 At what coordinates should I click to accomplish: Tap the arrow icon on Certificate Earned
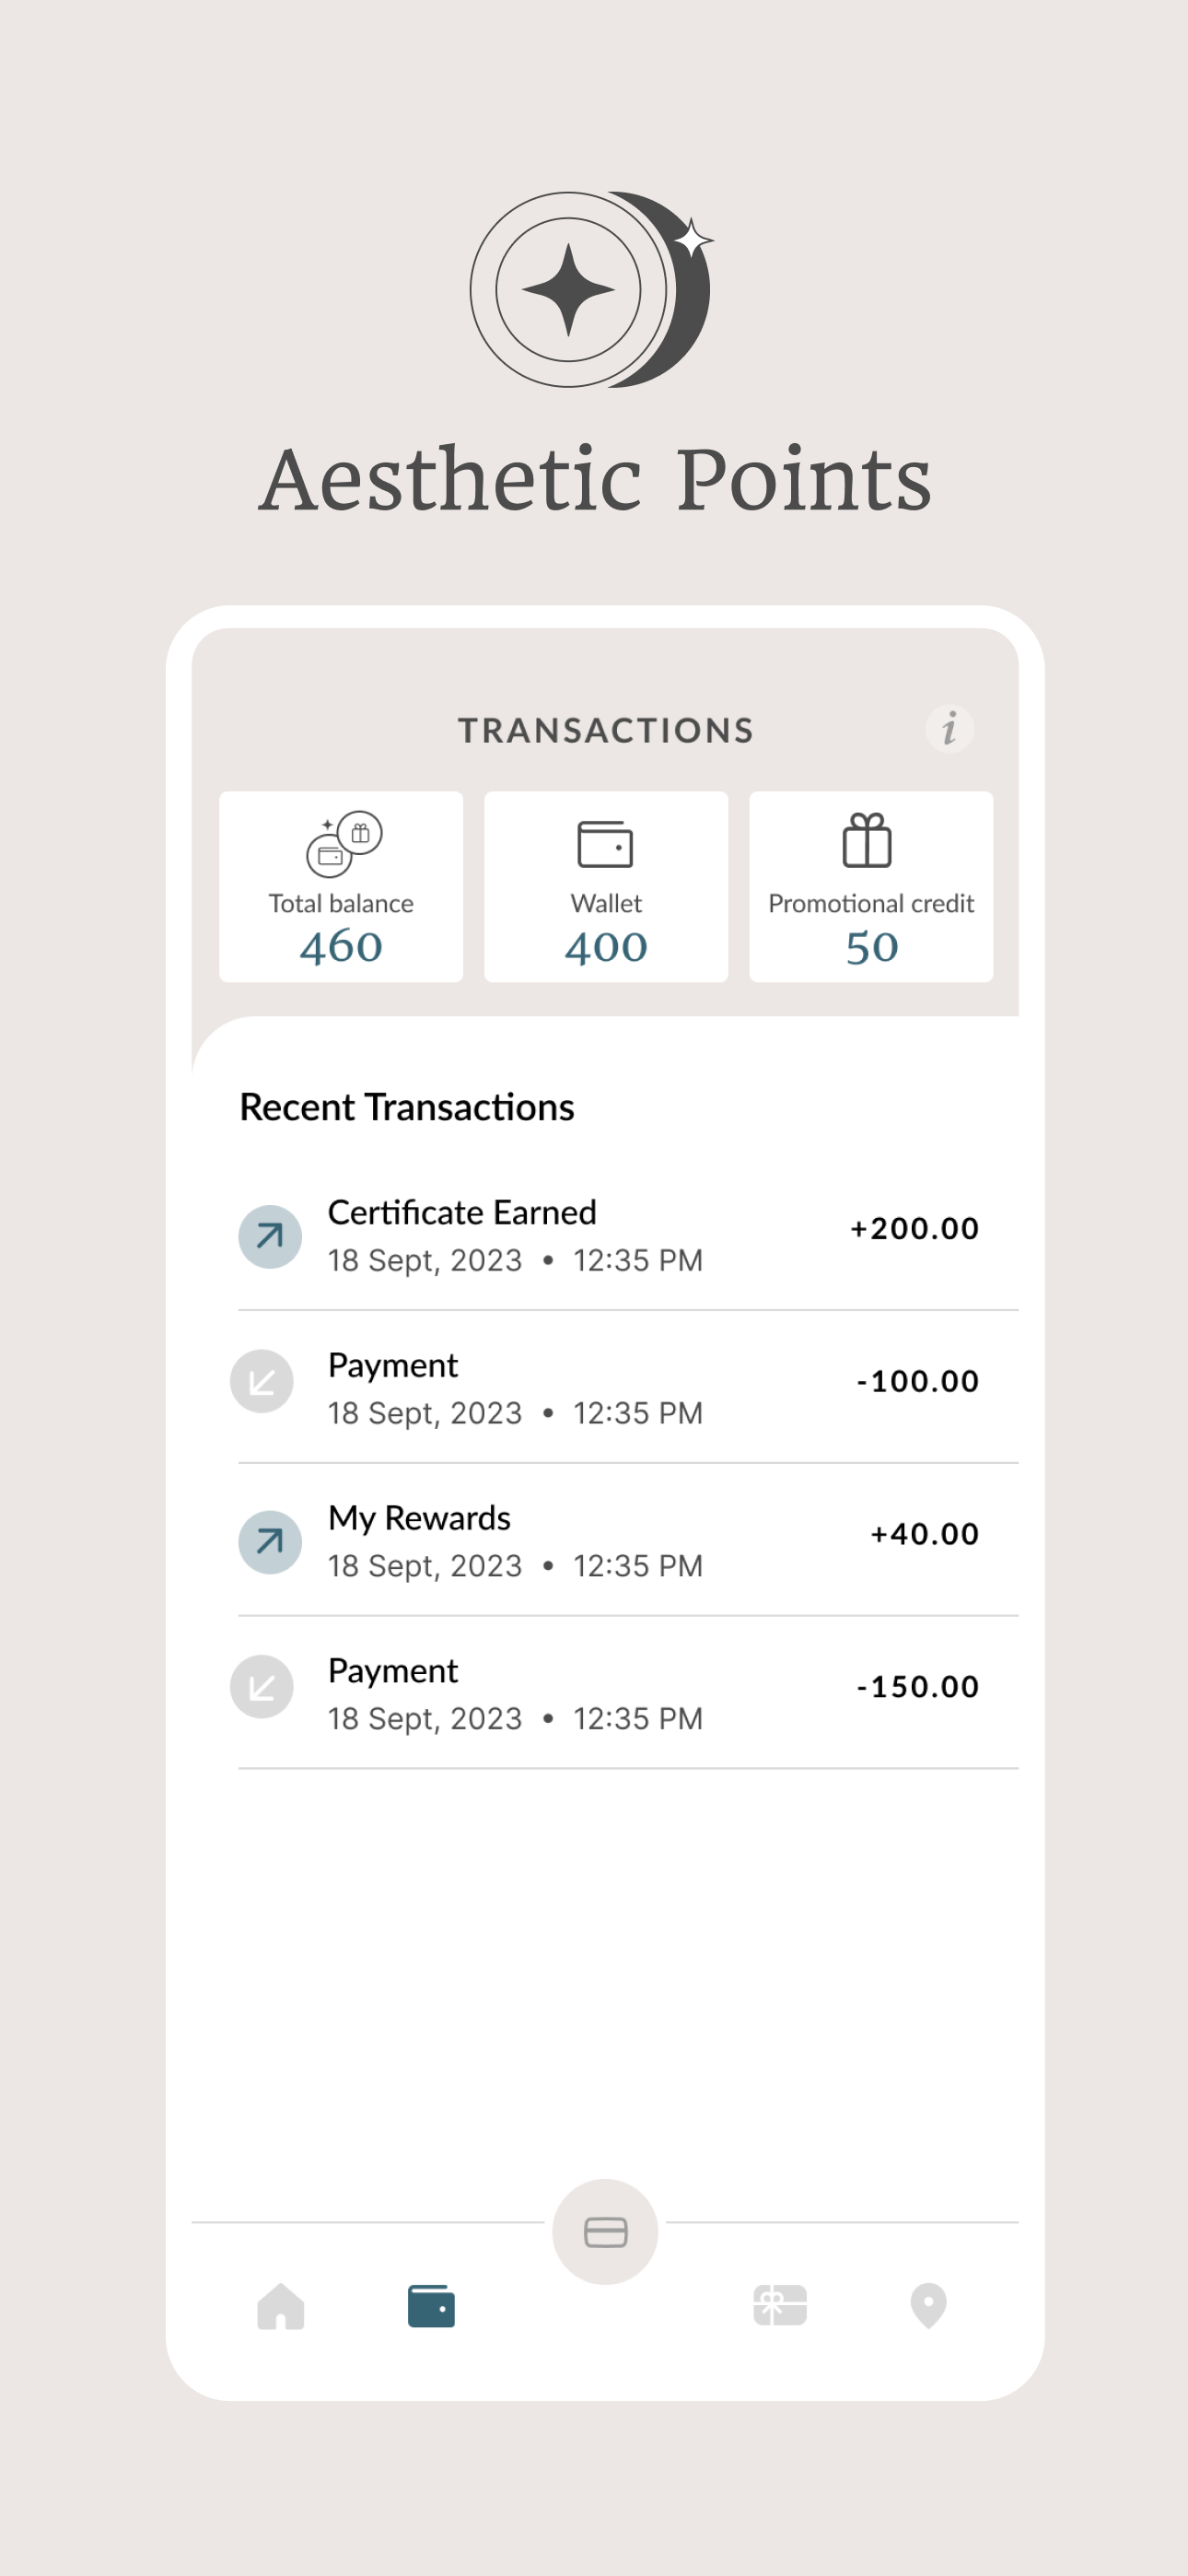pos(270,1236)
